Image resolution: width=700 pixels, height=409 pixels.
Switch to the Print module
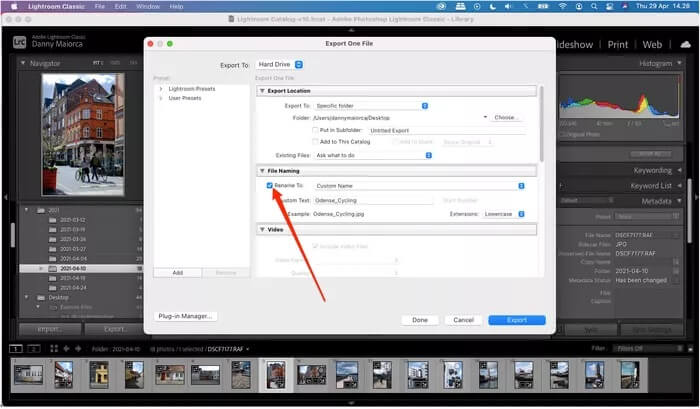pos(617,45)
